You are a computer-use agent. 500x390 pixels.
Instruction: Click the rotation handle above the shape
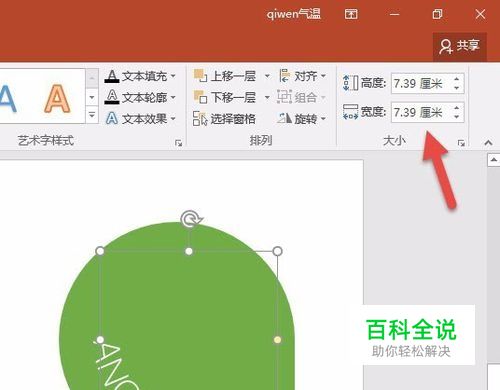tap(190, 219)
